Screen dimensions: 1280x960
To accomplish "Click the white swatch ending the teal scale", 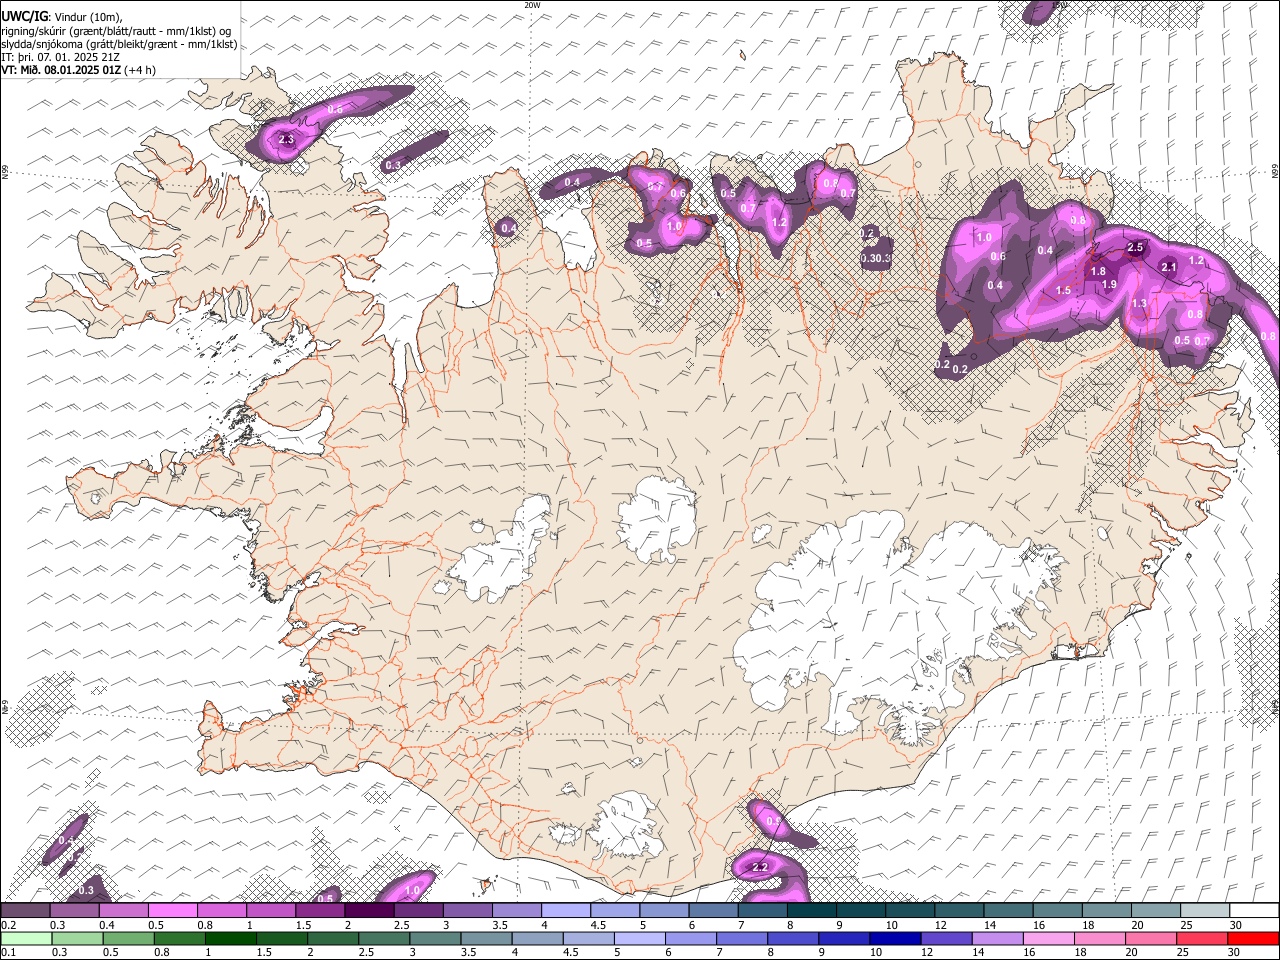I will (1253, 911).
